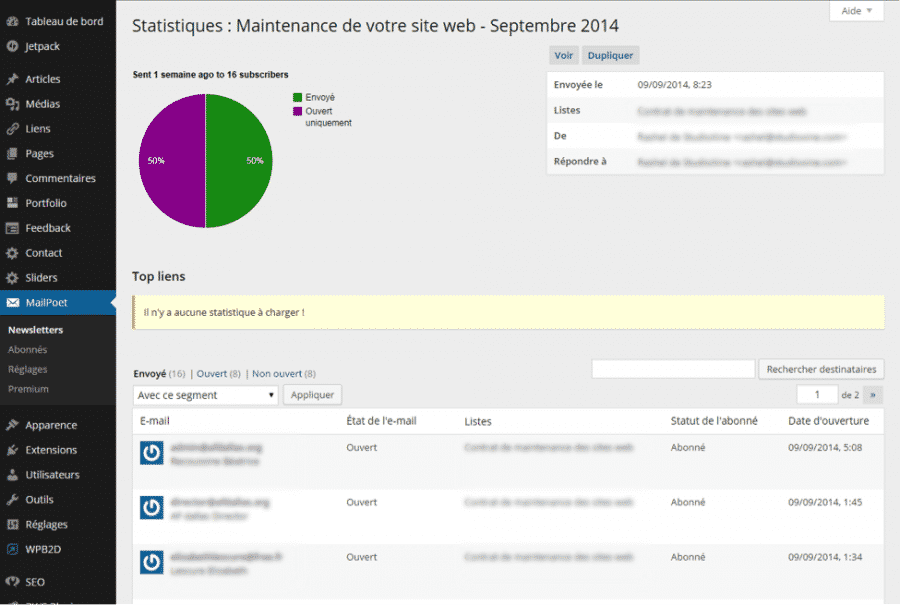Viewport: 900px width, 605px height.
Task: Click the Rechercher destinataires button
Action: 821,370
